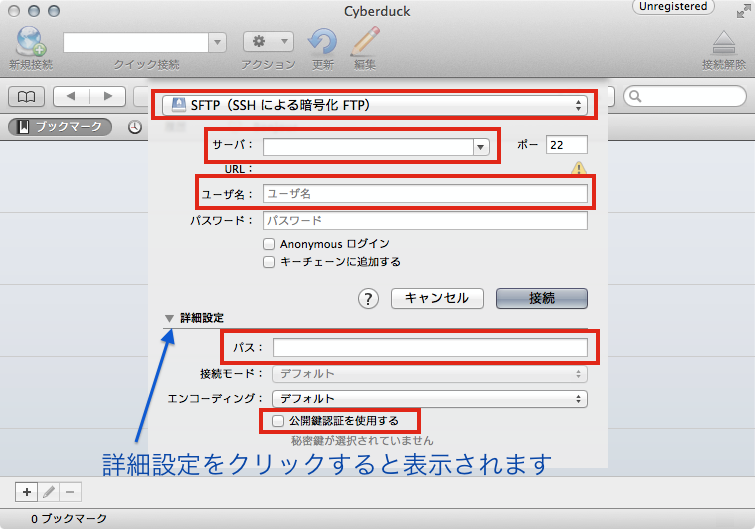The width and height of the screenshot is (755, 529).
Task: Open the New Connection globe icon
Action: coord(30,41)
